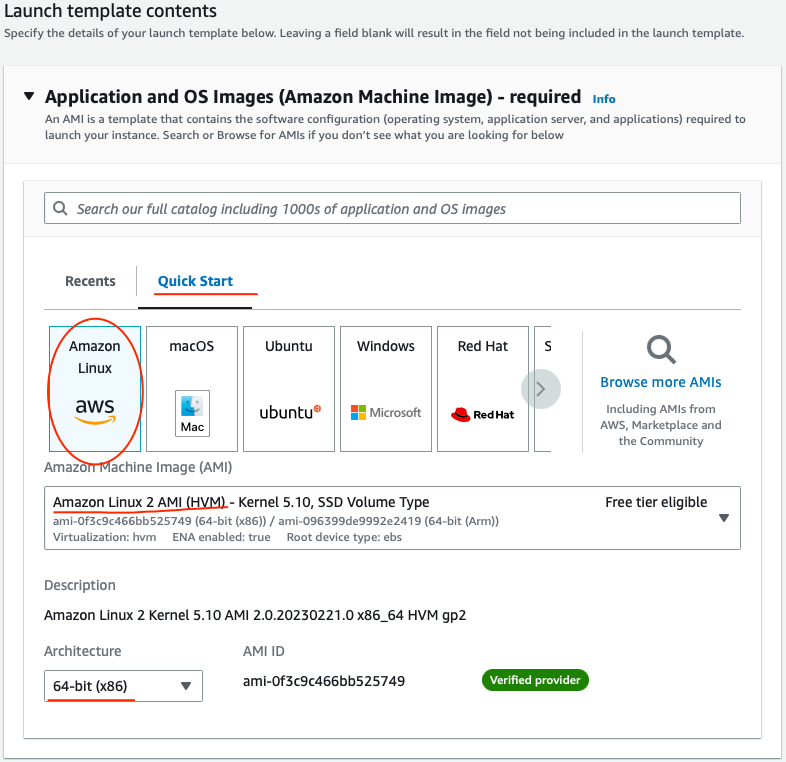This screenshot has width=786, height=762.
Task: Choose the macOS Mac image tile
Action: [191, 389]
